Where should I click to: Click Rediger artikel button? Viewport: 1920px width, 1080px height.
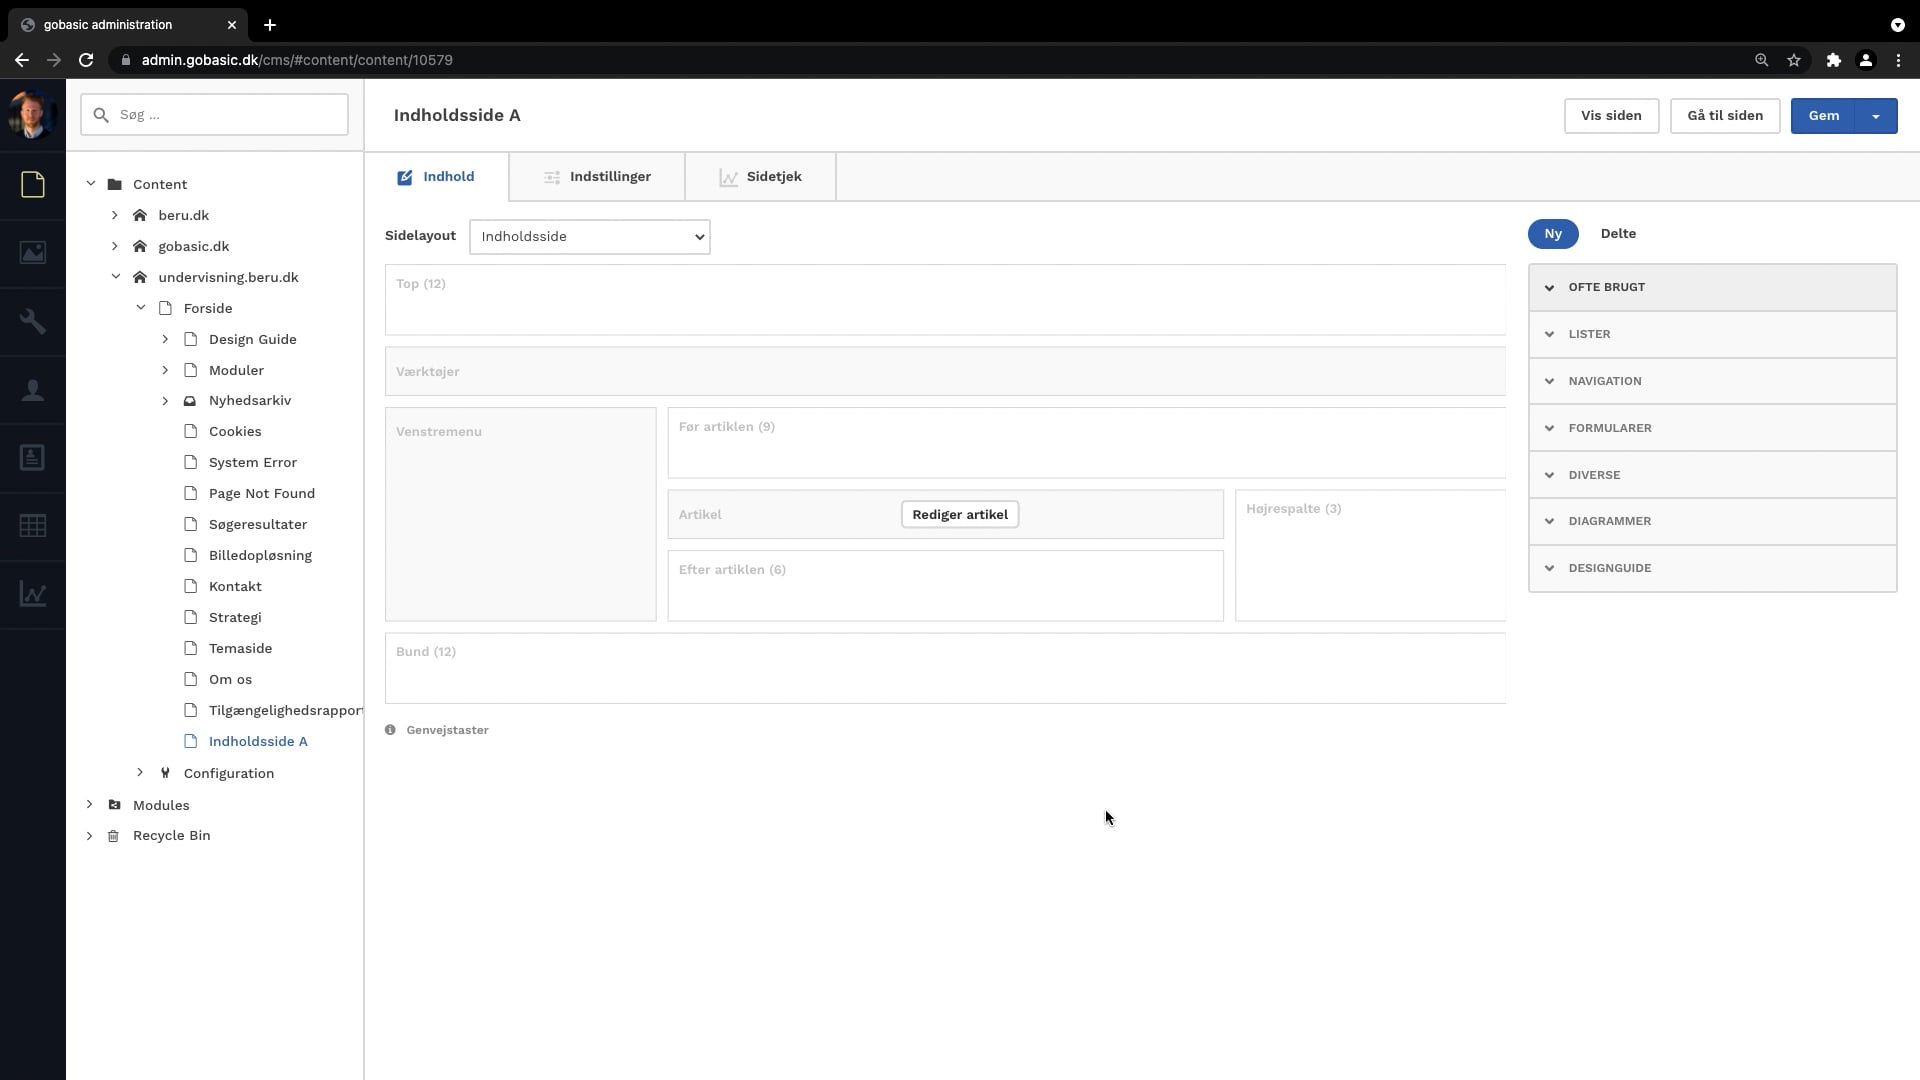coord(960,514)
